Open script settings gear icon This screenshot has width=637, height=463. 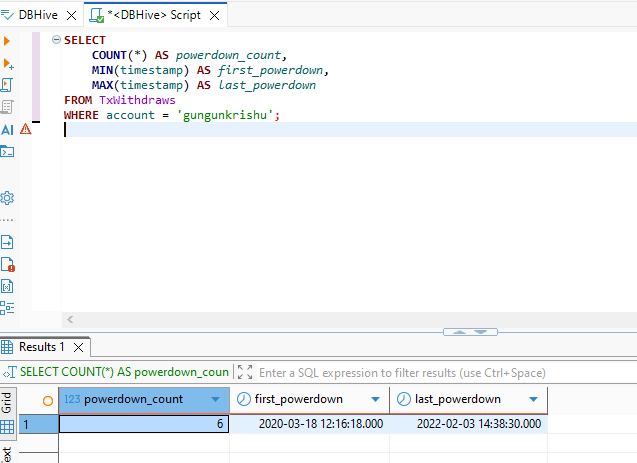pos(7,197)
